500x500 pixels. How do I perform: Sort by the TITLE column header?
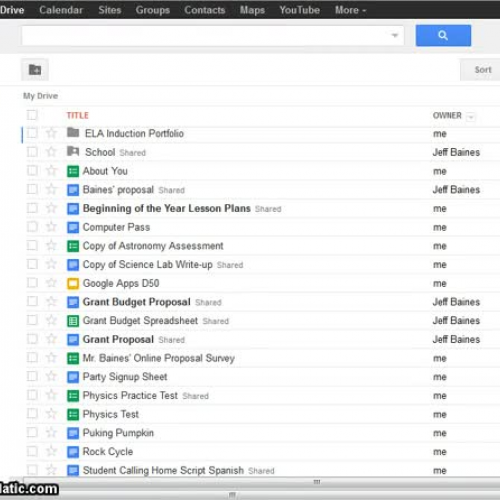pos(77,115)
